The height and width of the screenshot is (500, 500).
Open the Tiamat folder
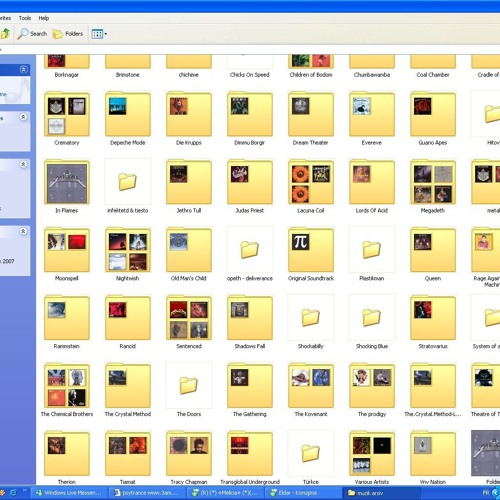coord(128,454)
